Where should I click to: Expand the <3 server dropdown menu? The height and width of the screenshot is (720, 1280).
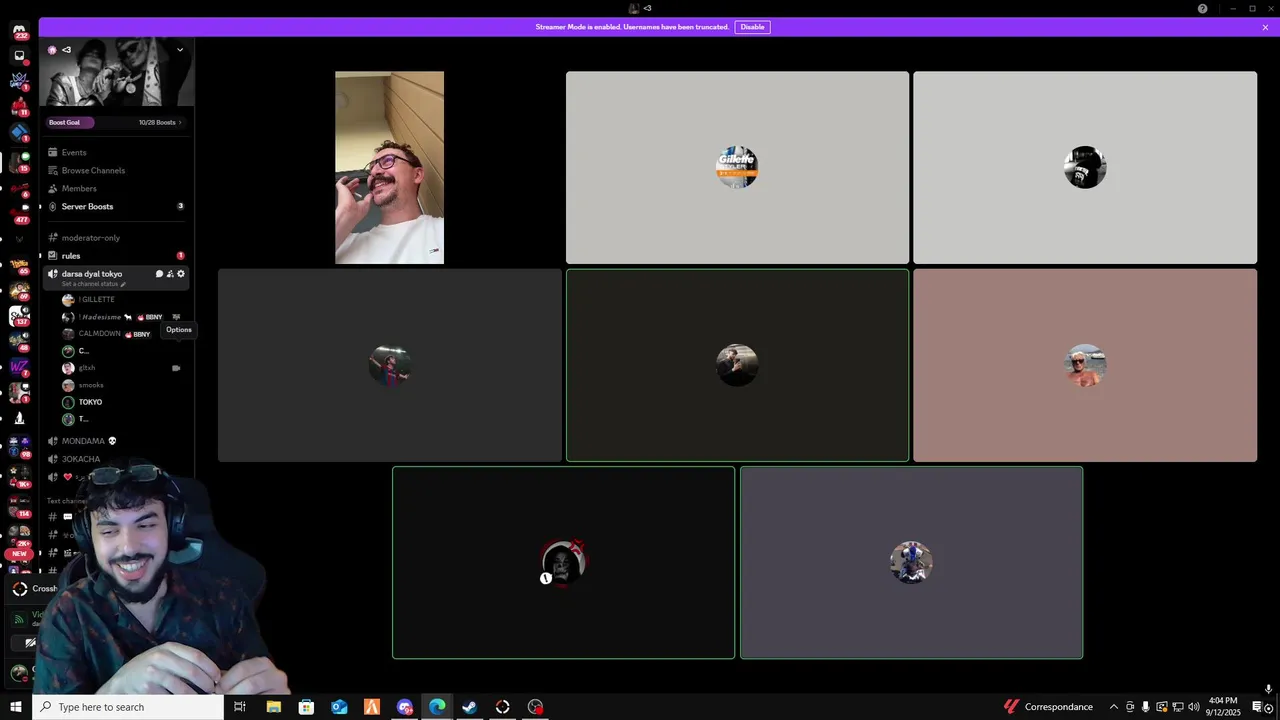pyautogui.click(x=180, y=49)
